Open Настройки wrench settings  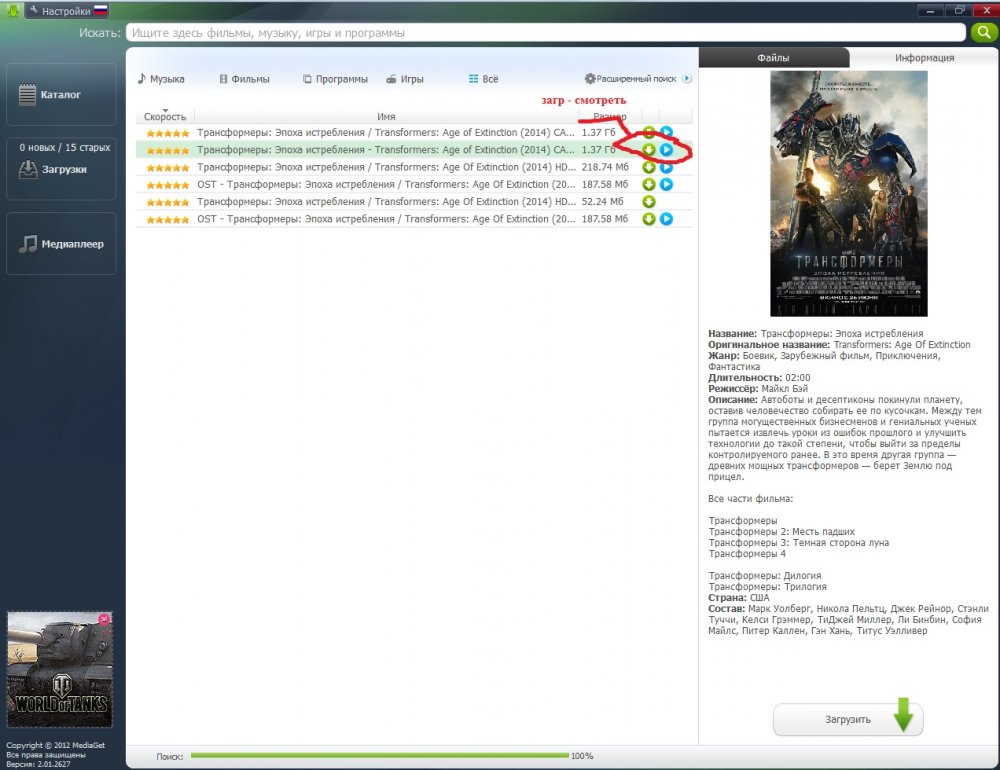pyautogui.click(x=59, y=11)
